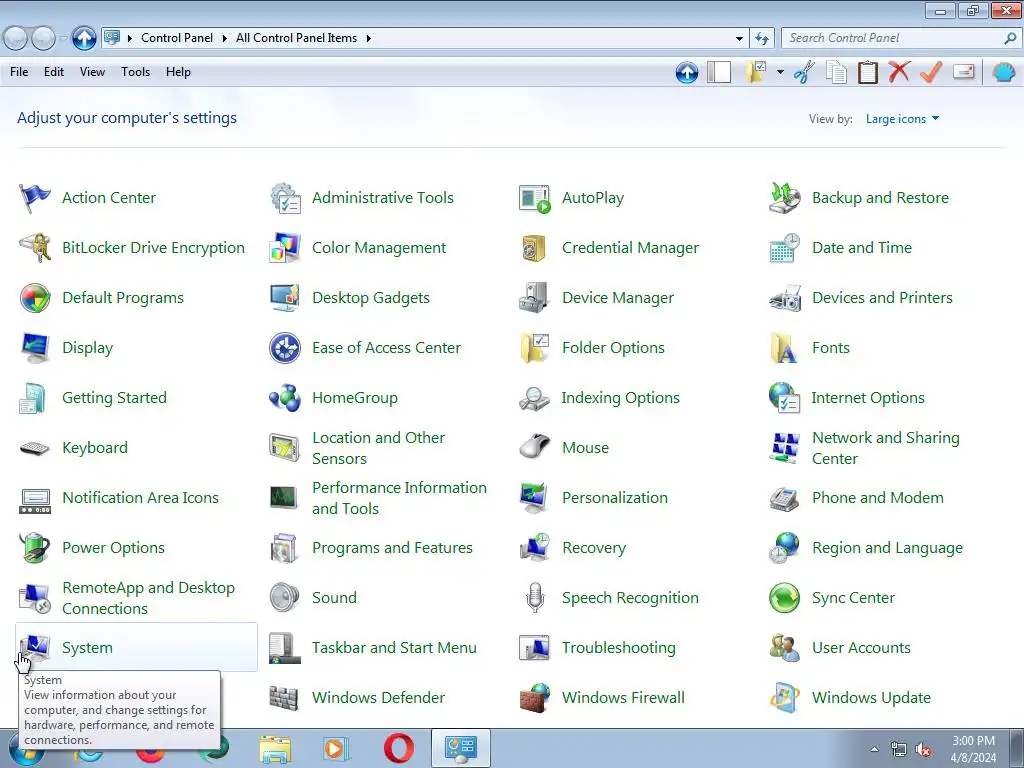Click the red X Delete toolbar icon
The width and height of the screenshot is (1024, 768).
[x=899, y=72]
